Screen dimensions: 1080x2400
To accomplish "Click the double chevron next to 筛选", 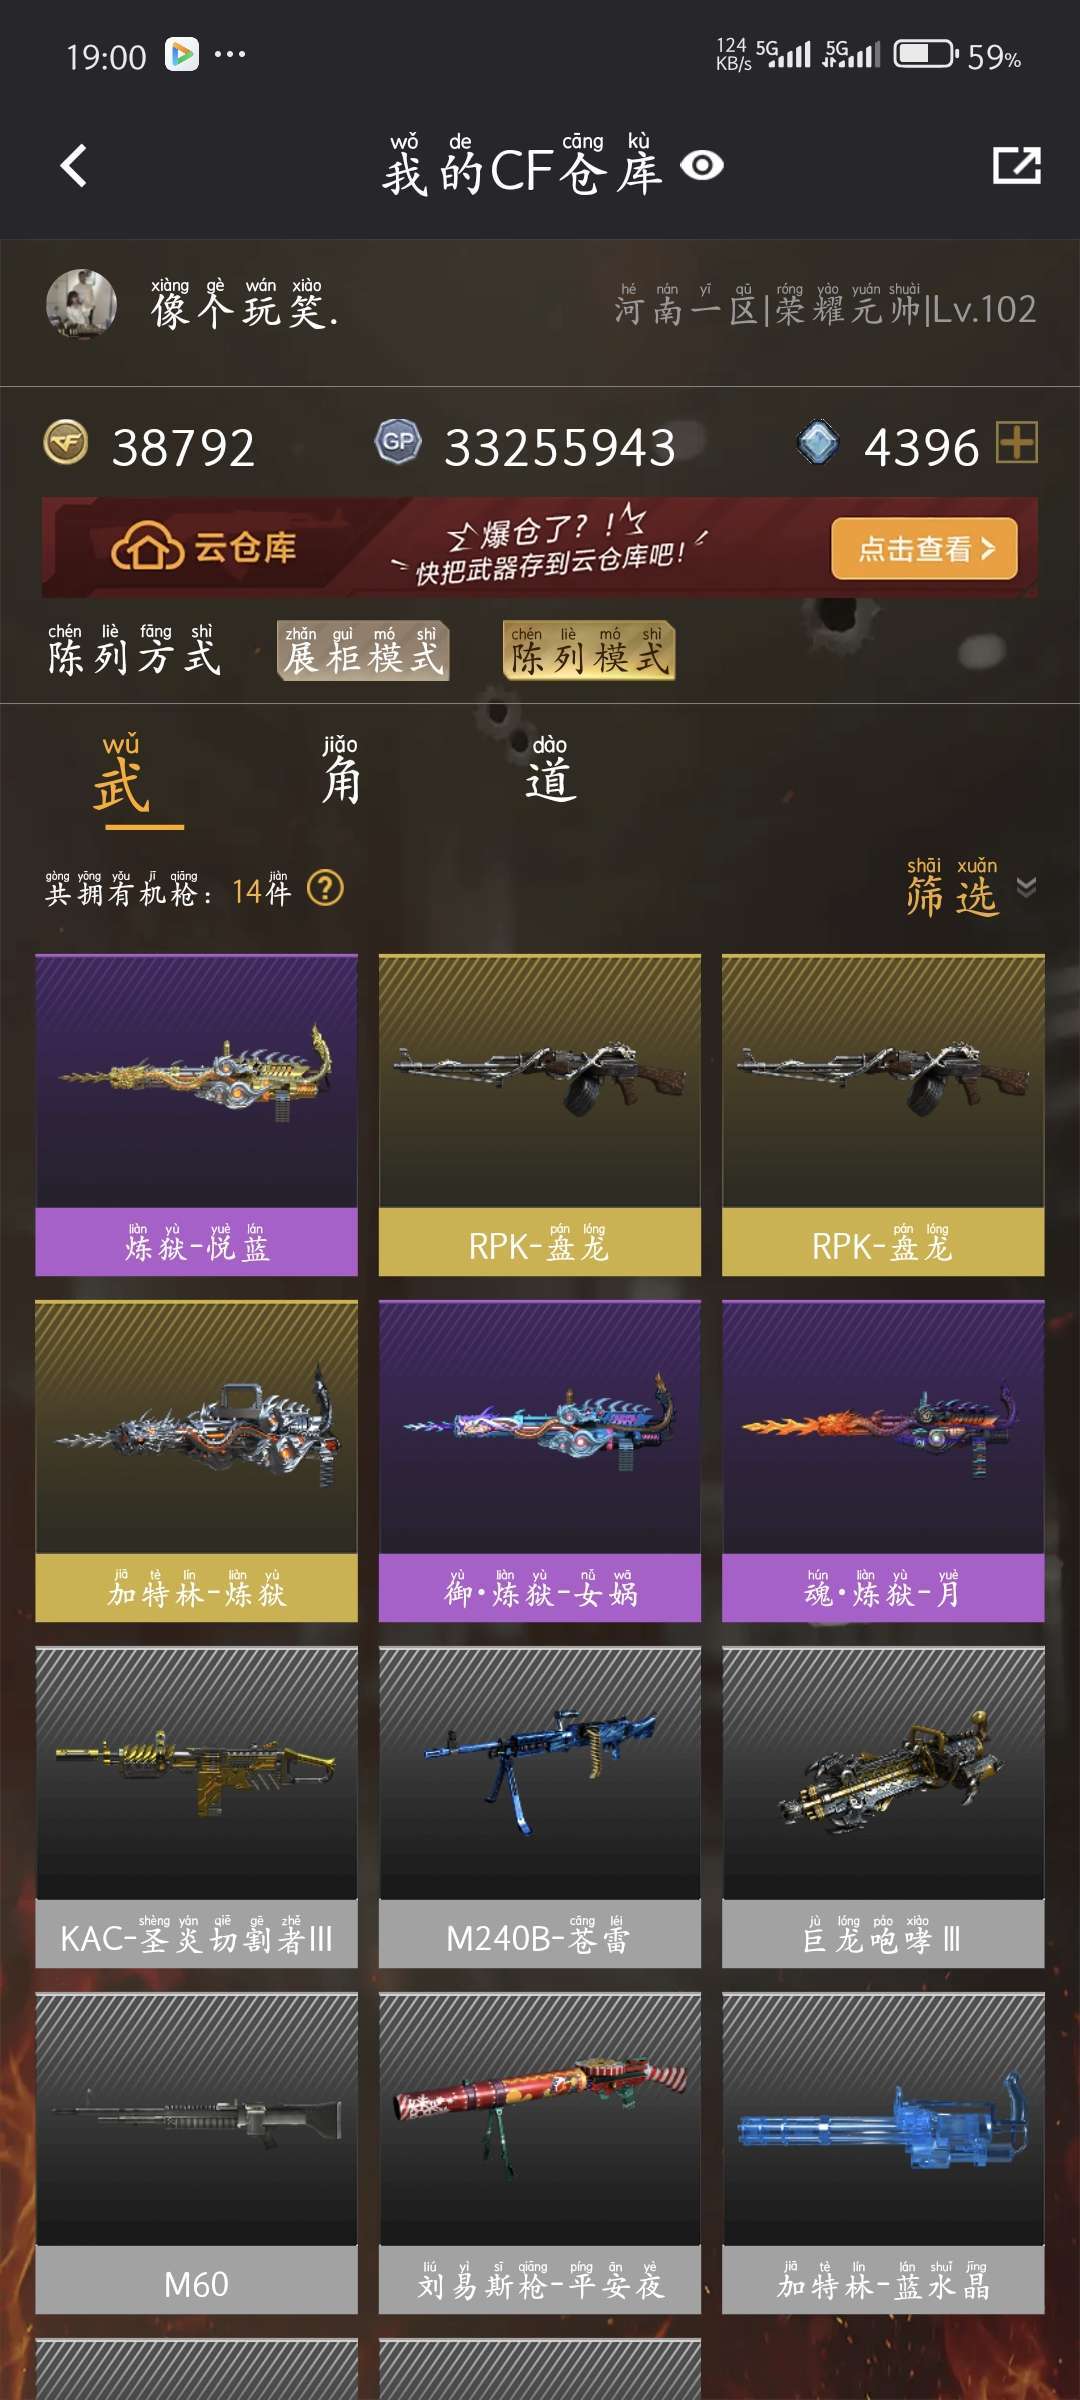I will (1026, 887).
